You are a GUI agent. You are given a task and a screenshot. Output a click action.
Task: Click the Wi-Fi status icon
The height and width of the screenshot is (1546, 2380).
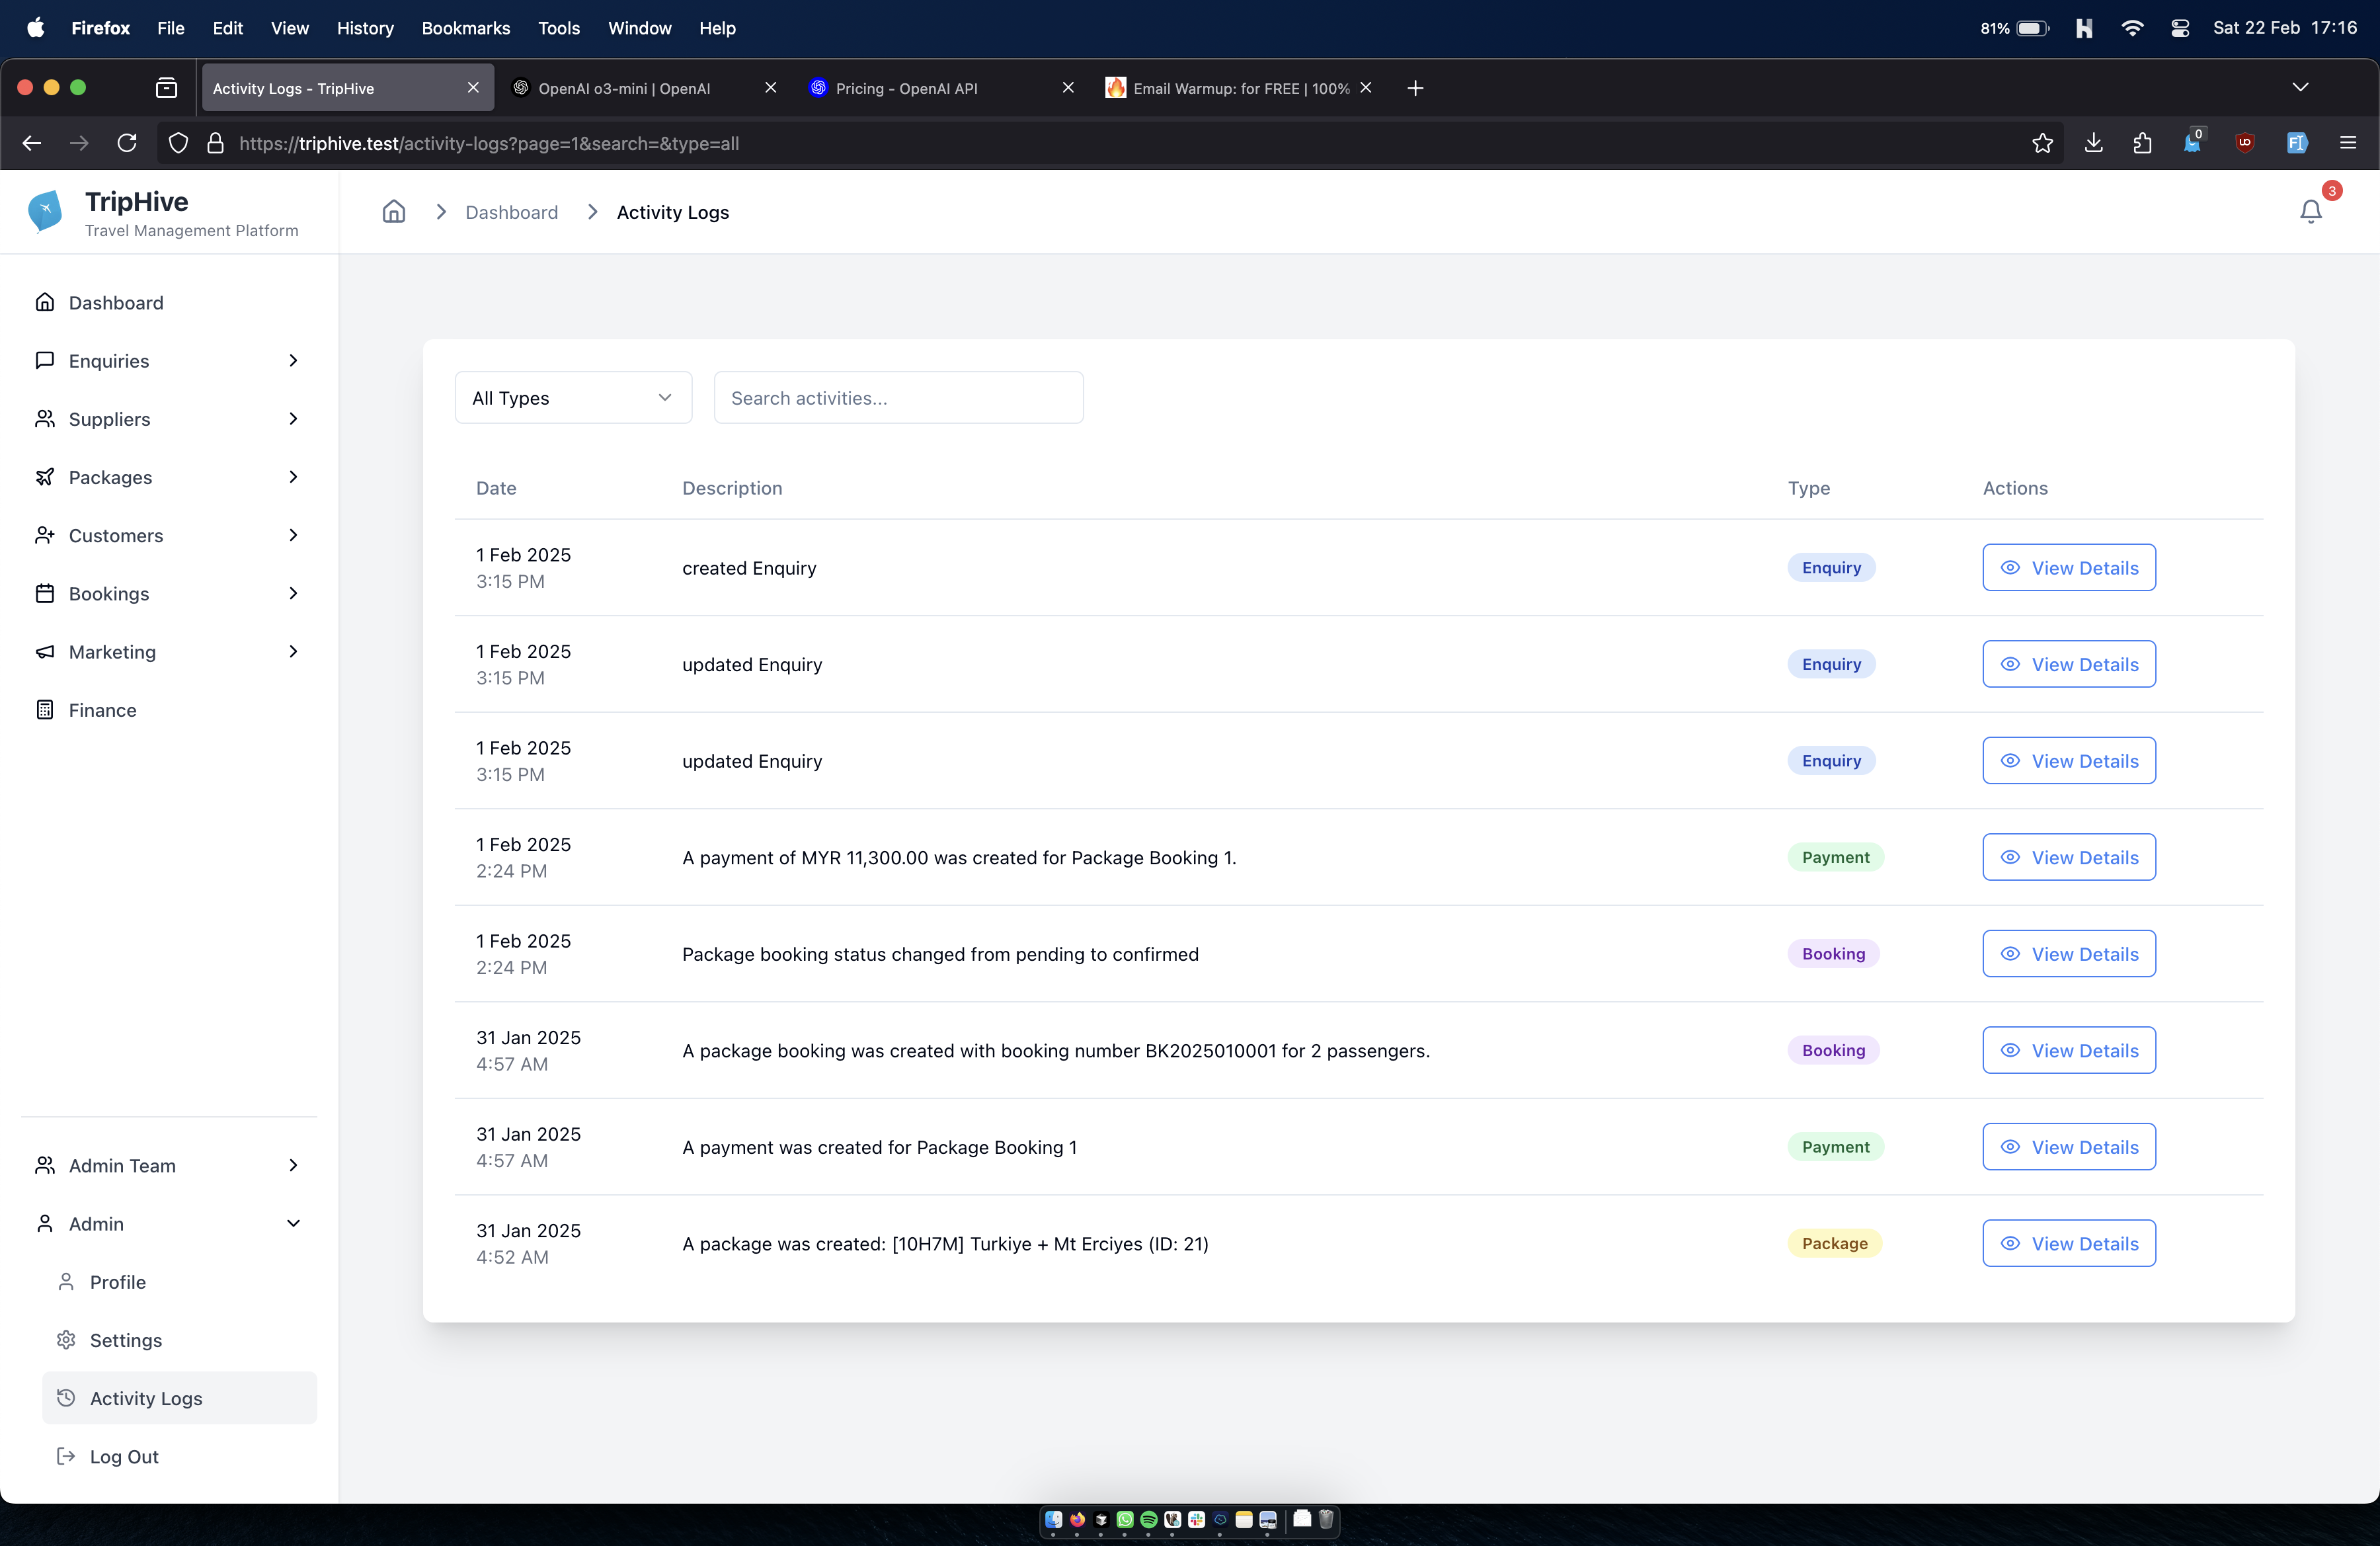click(2132, 28)
